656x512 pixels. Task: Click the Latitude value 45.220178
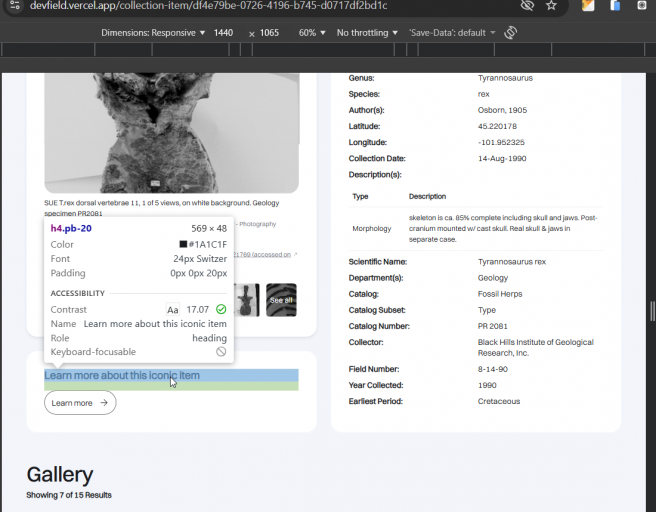[x=497, y=126]
